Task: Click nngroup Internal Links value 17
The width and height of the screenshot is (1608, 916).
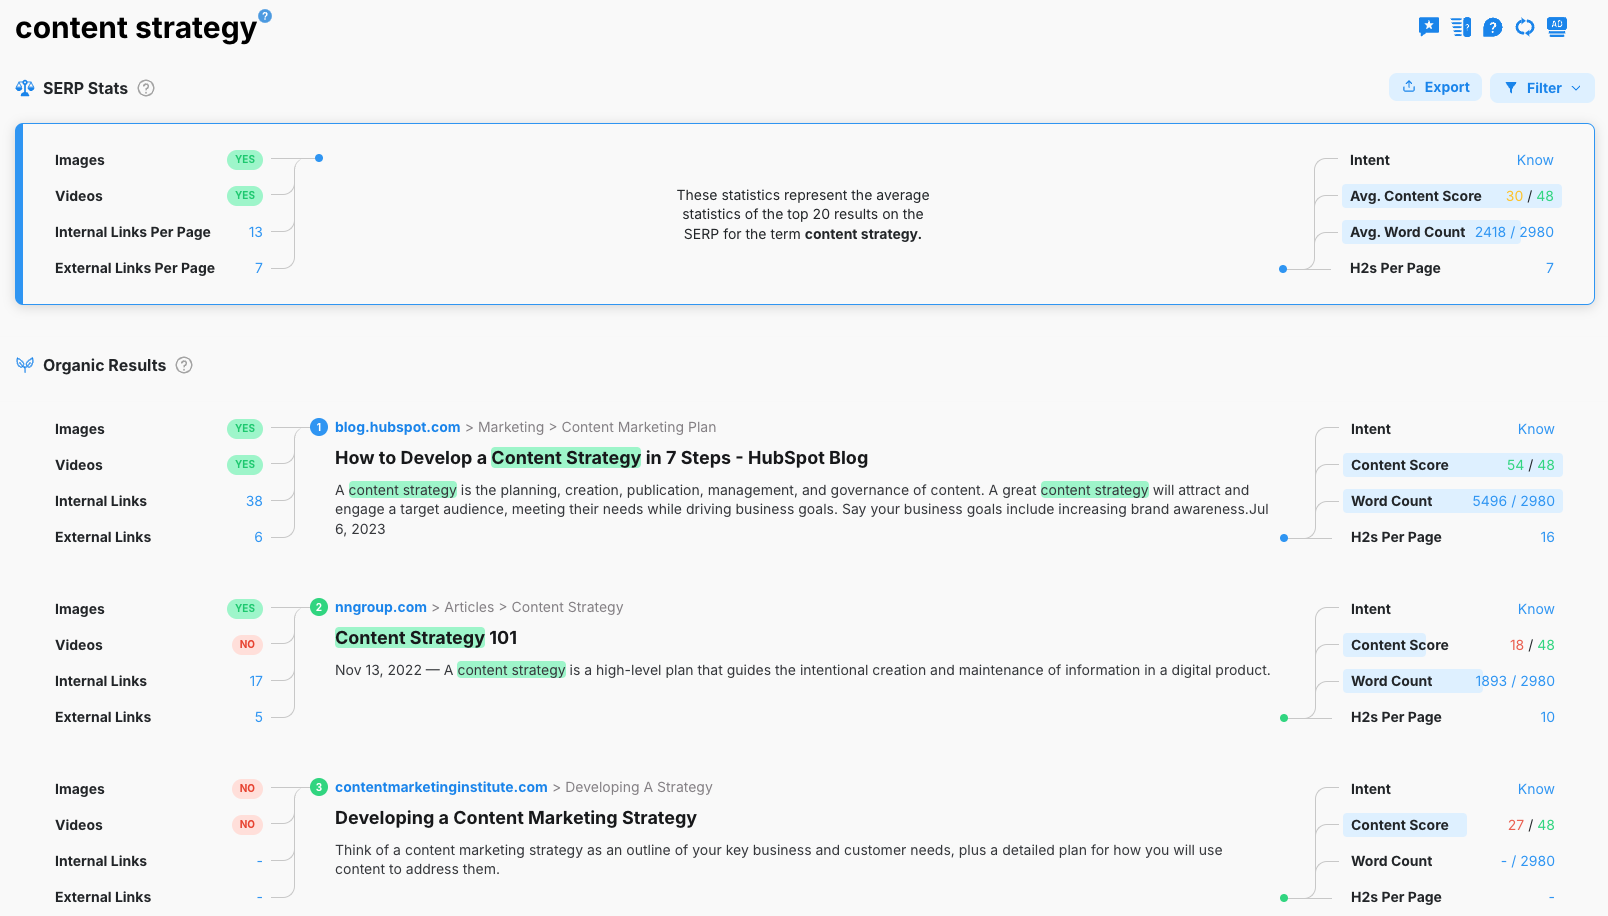Action: [x=256, y=681]
